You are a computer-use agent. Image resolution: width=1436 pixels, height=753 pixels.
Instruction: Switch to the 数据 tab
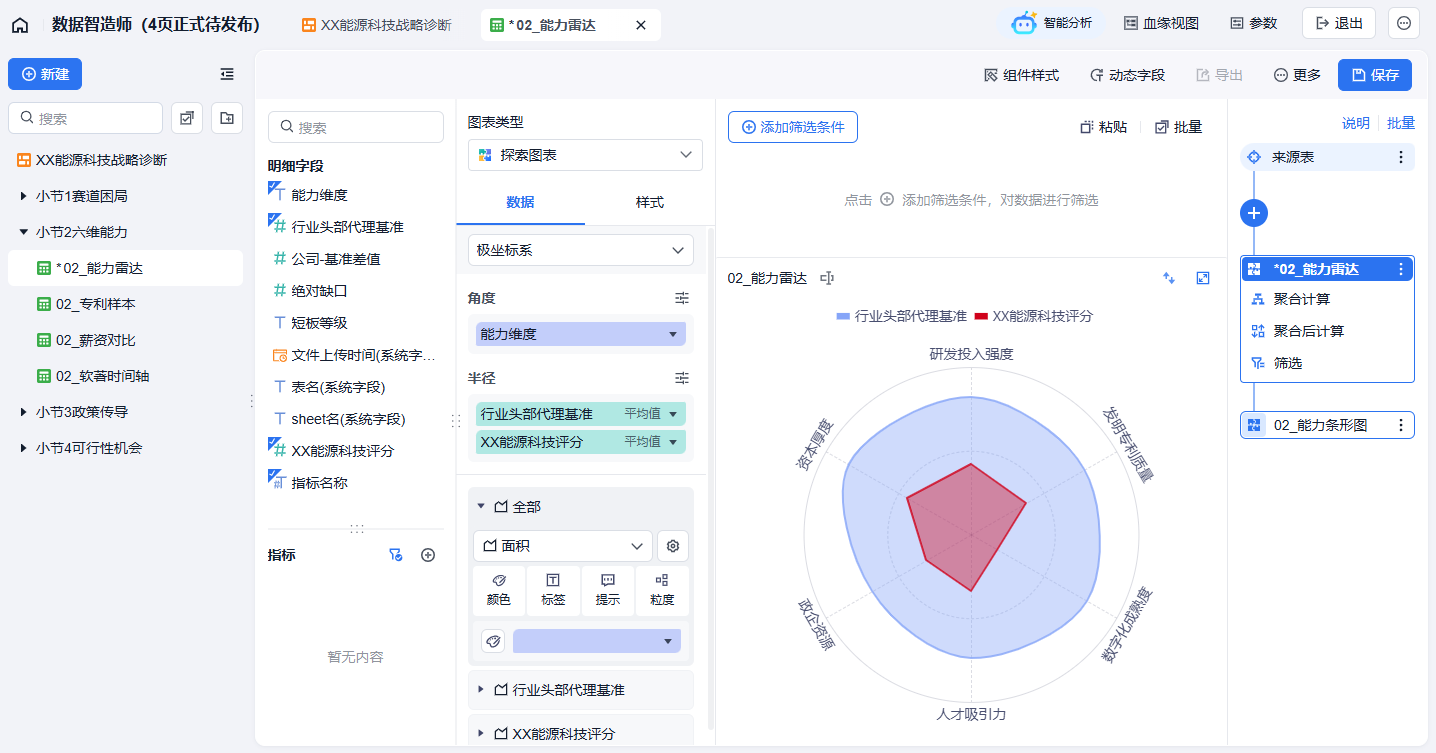coord(520,202)
